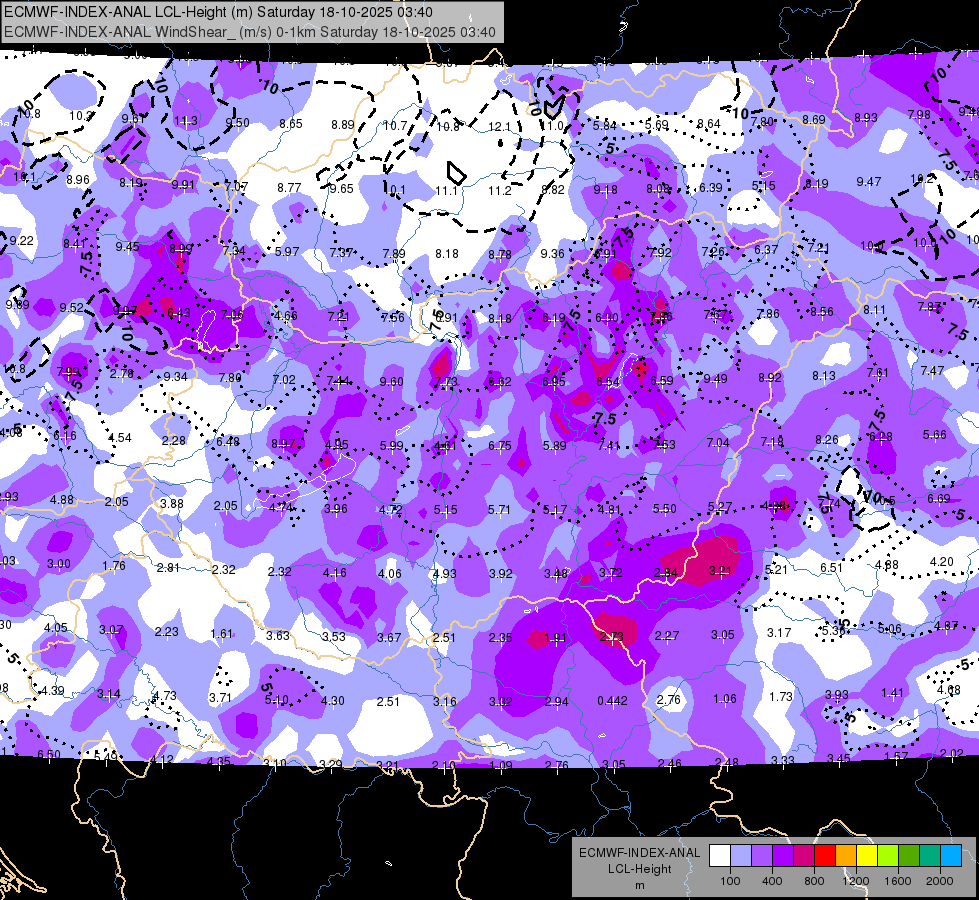Click the white legend color swatch
Image resolution: width=979 pixels, height=900 pixels.
coord(720,856)
